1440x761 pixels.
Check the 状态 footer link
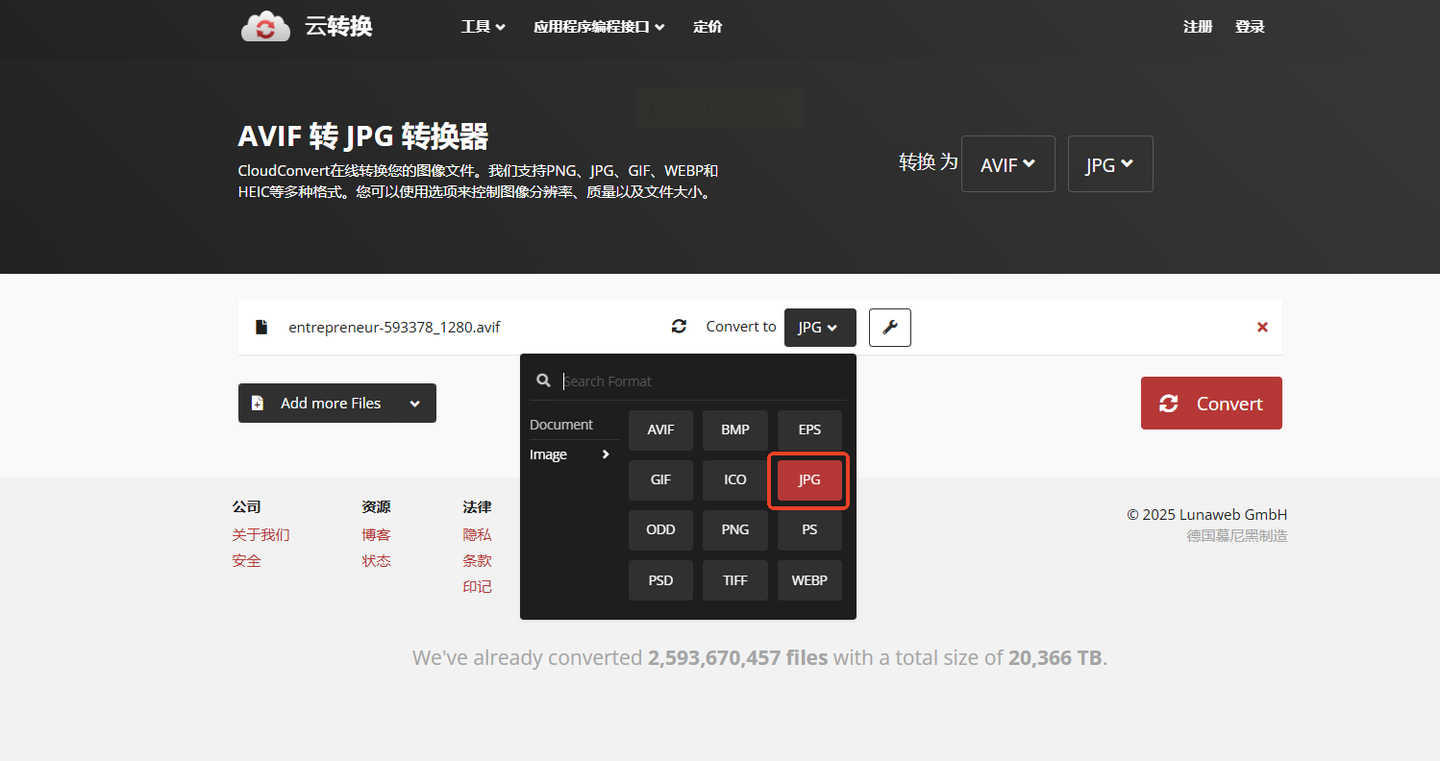[x=377, y=561]
